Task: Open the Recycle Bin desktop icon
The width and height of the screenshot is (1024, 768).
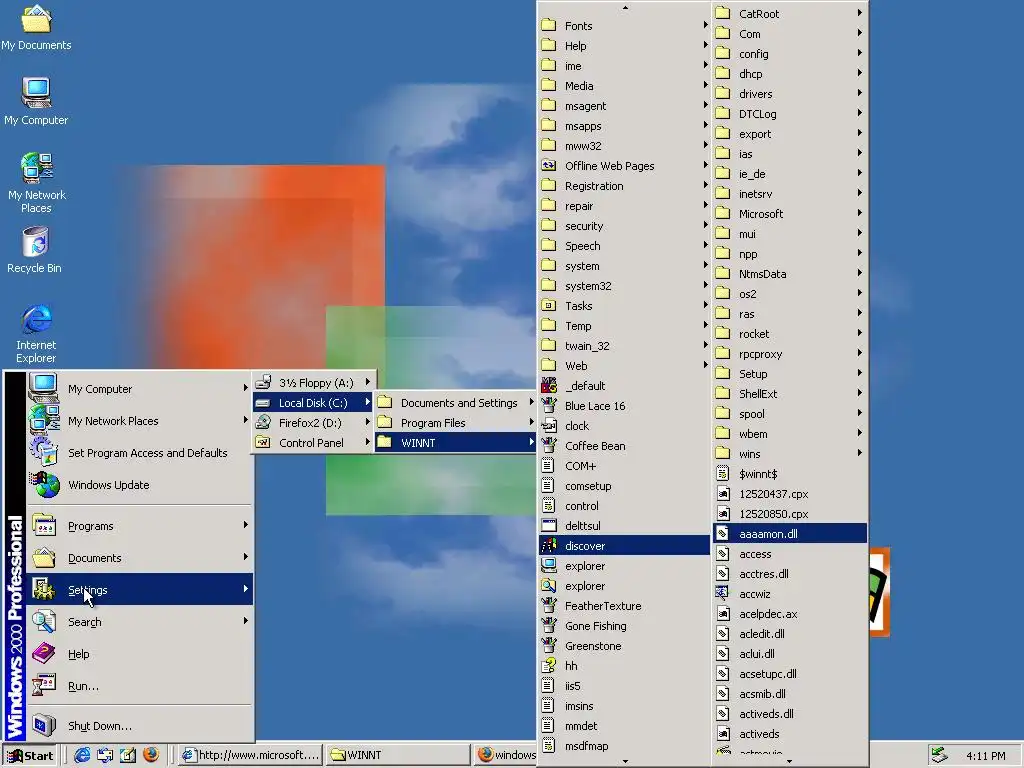Action: 35,250
